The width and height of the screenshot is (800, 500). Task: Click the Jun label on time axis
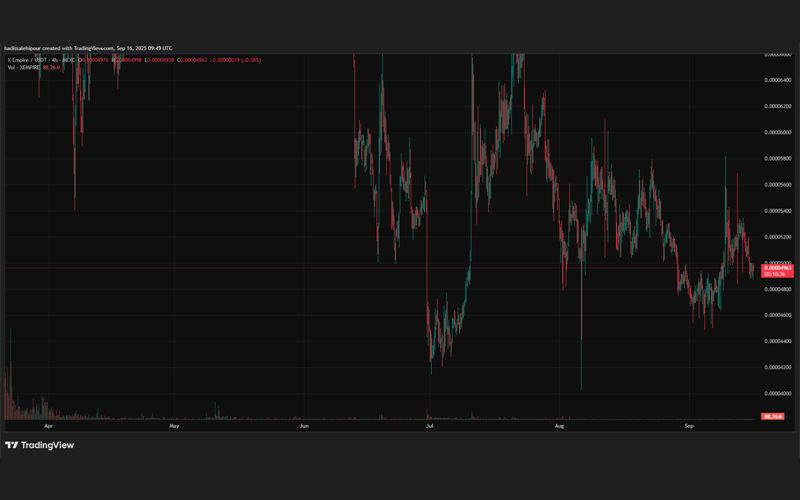pyautogui.click(x=304, y=426)
